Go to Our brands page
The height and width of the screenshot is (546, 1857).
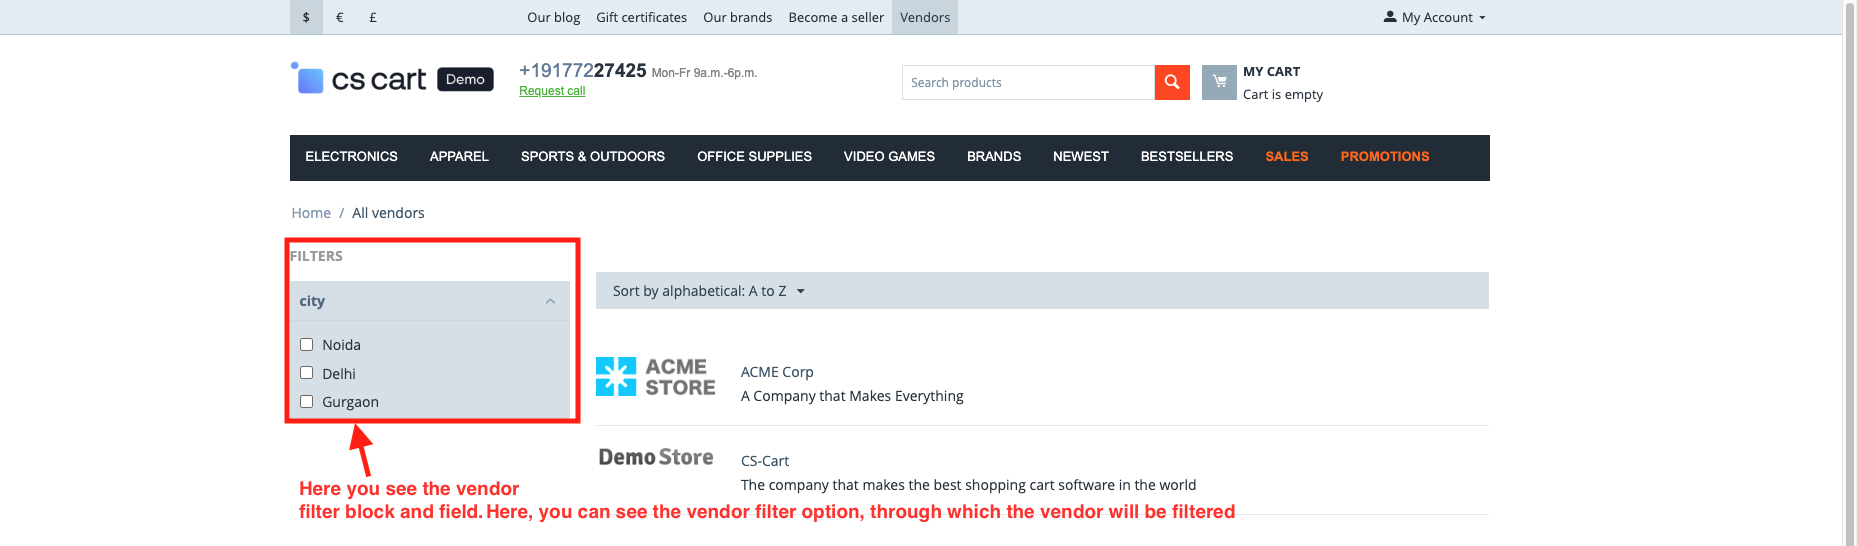pyautogui.click(x=737, y=17)
